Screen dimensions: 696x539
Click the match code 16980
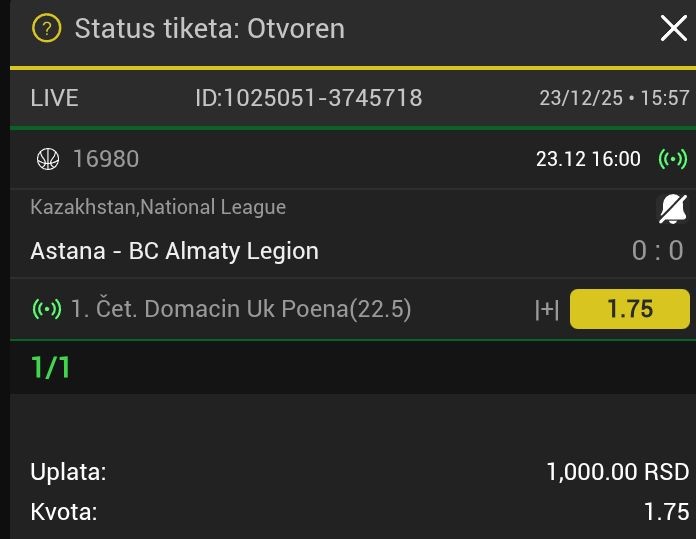106,158
